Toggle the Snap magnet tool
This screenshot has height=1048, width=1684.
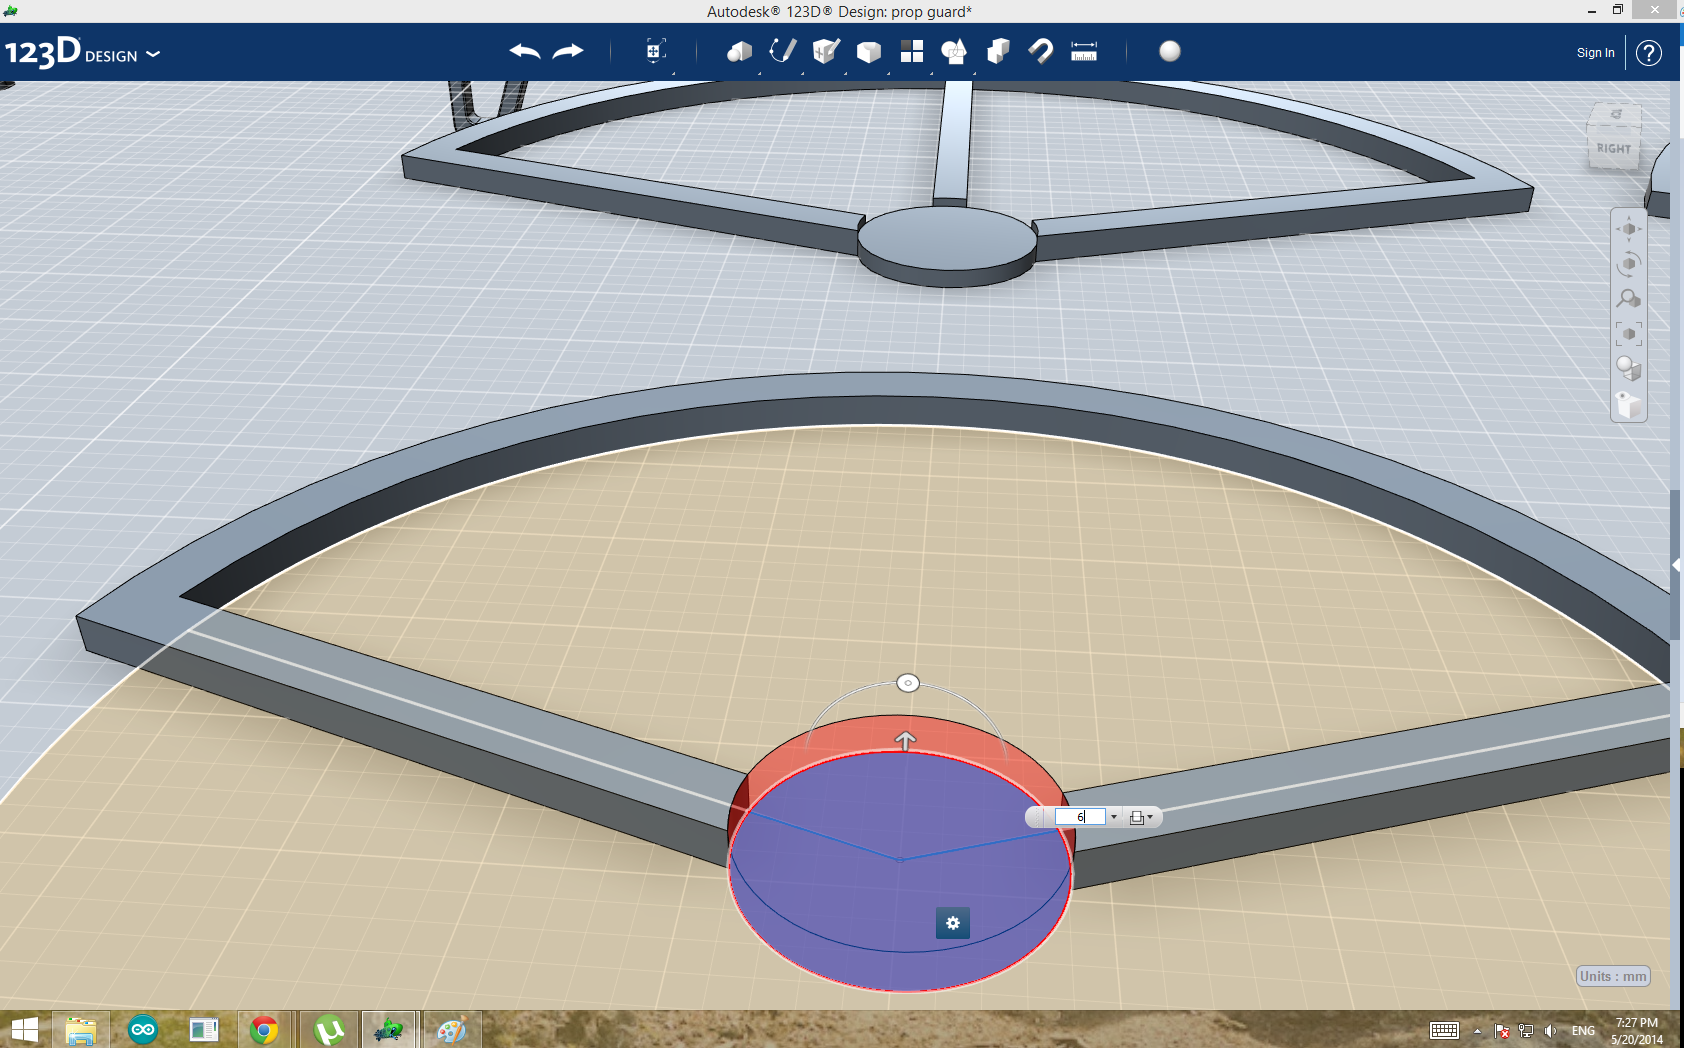point(1041,51)
